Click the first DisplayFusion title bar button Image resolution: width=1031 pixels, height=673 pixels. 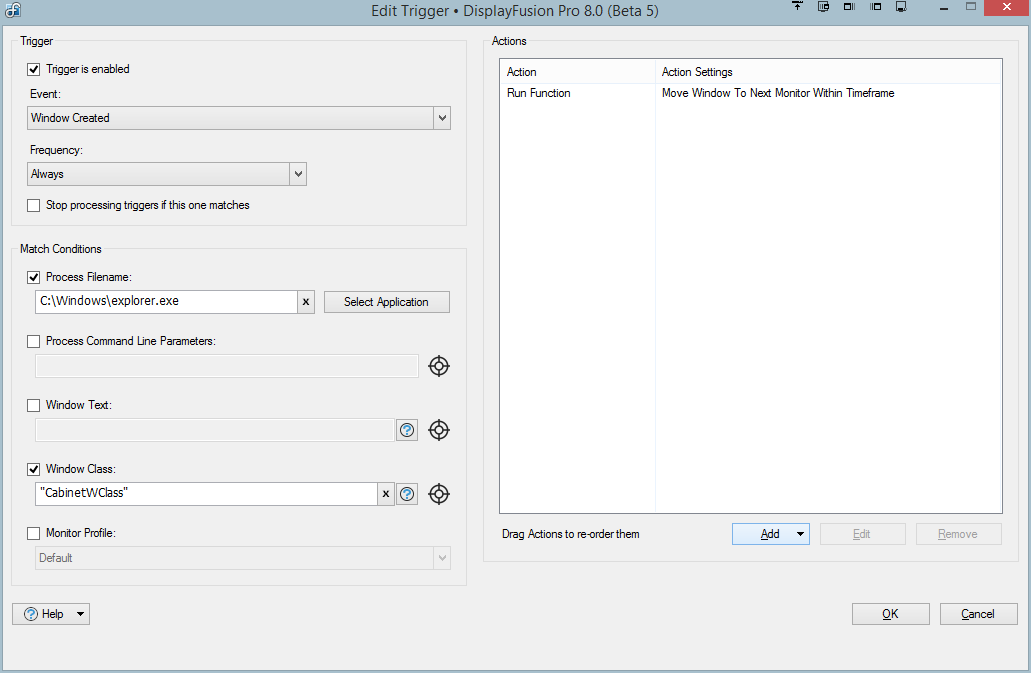click(x=797, y=7)
